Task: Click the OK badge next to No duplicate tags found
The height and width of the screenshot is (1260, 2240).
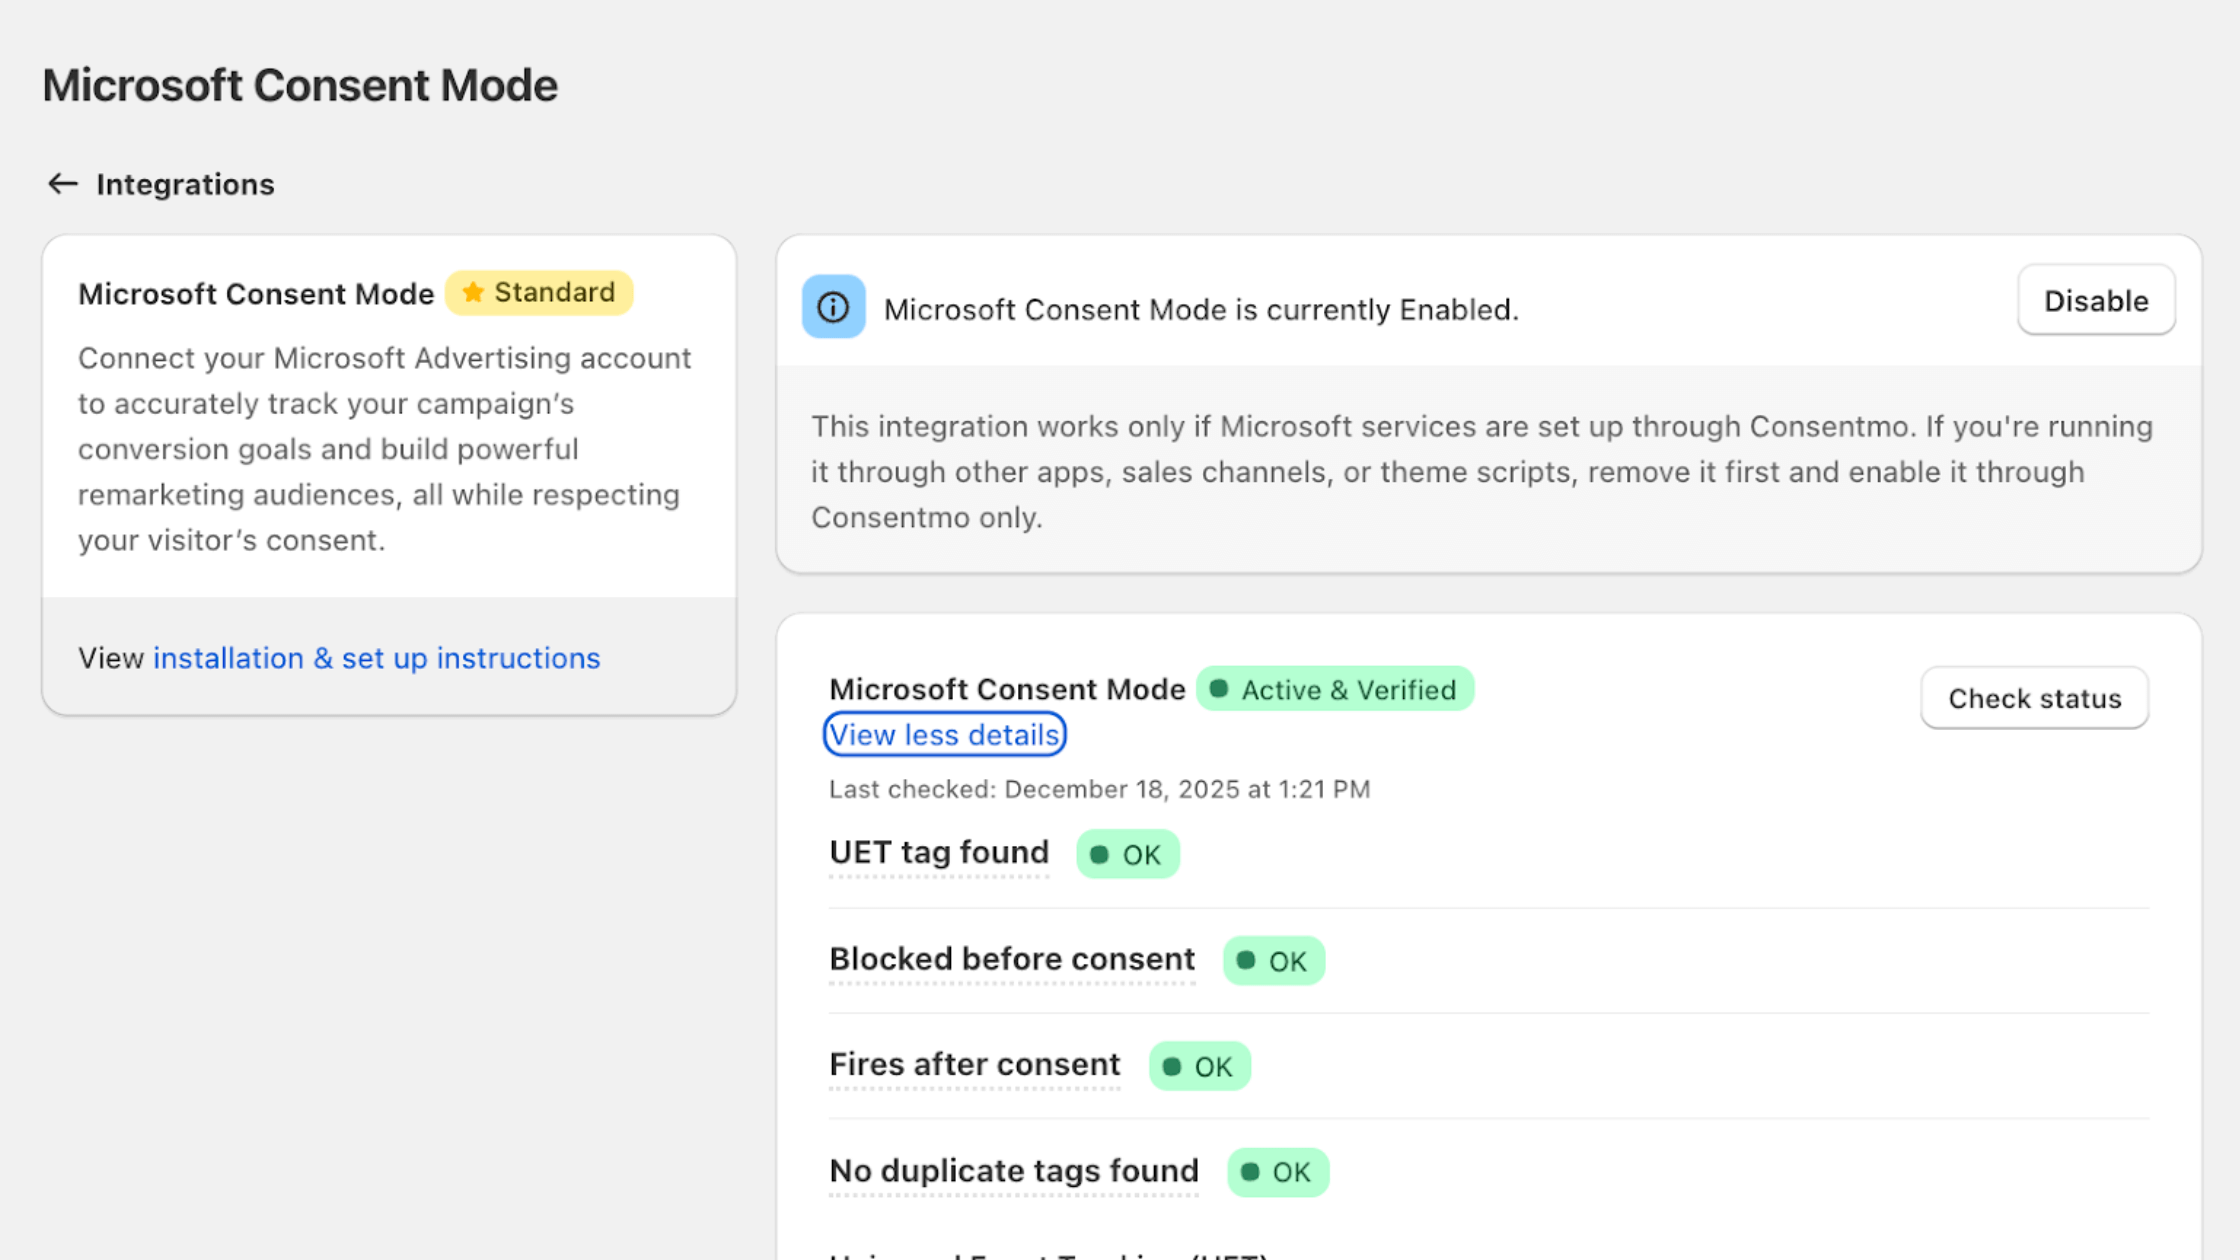Action: click(1278, 1172)
